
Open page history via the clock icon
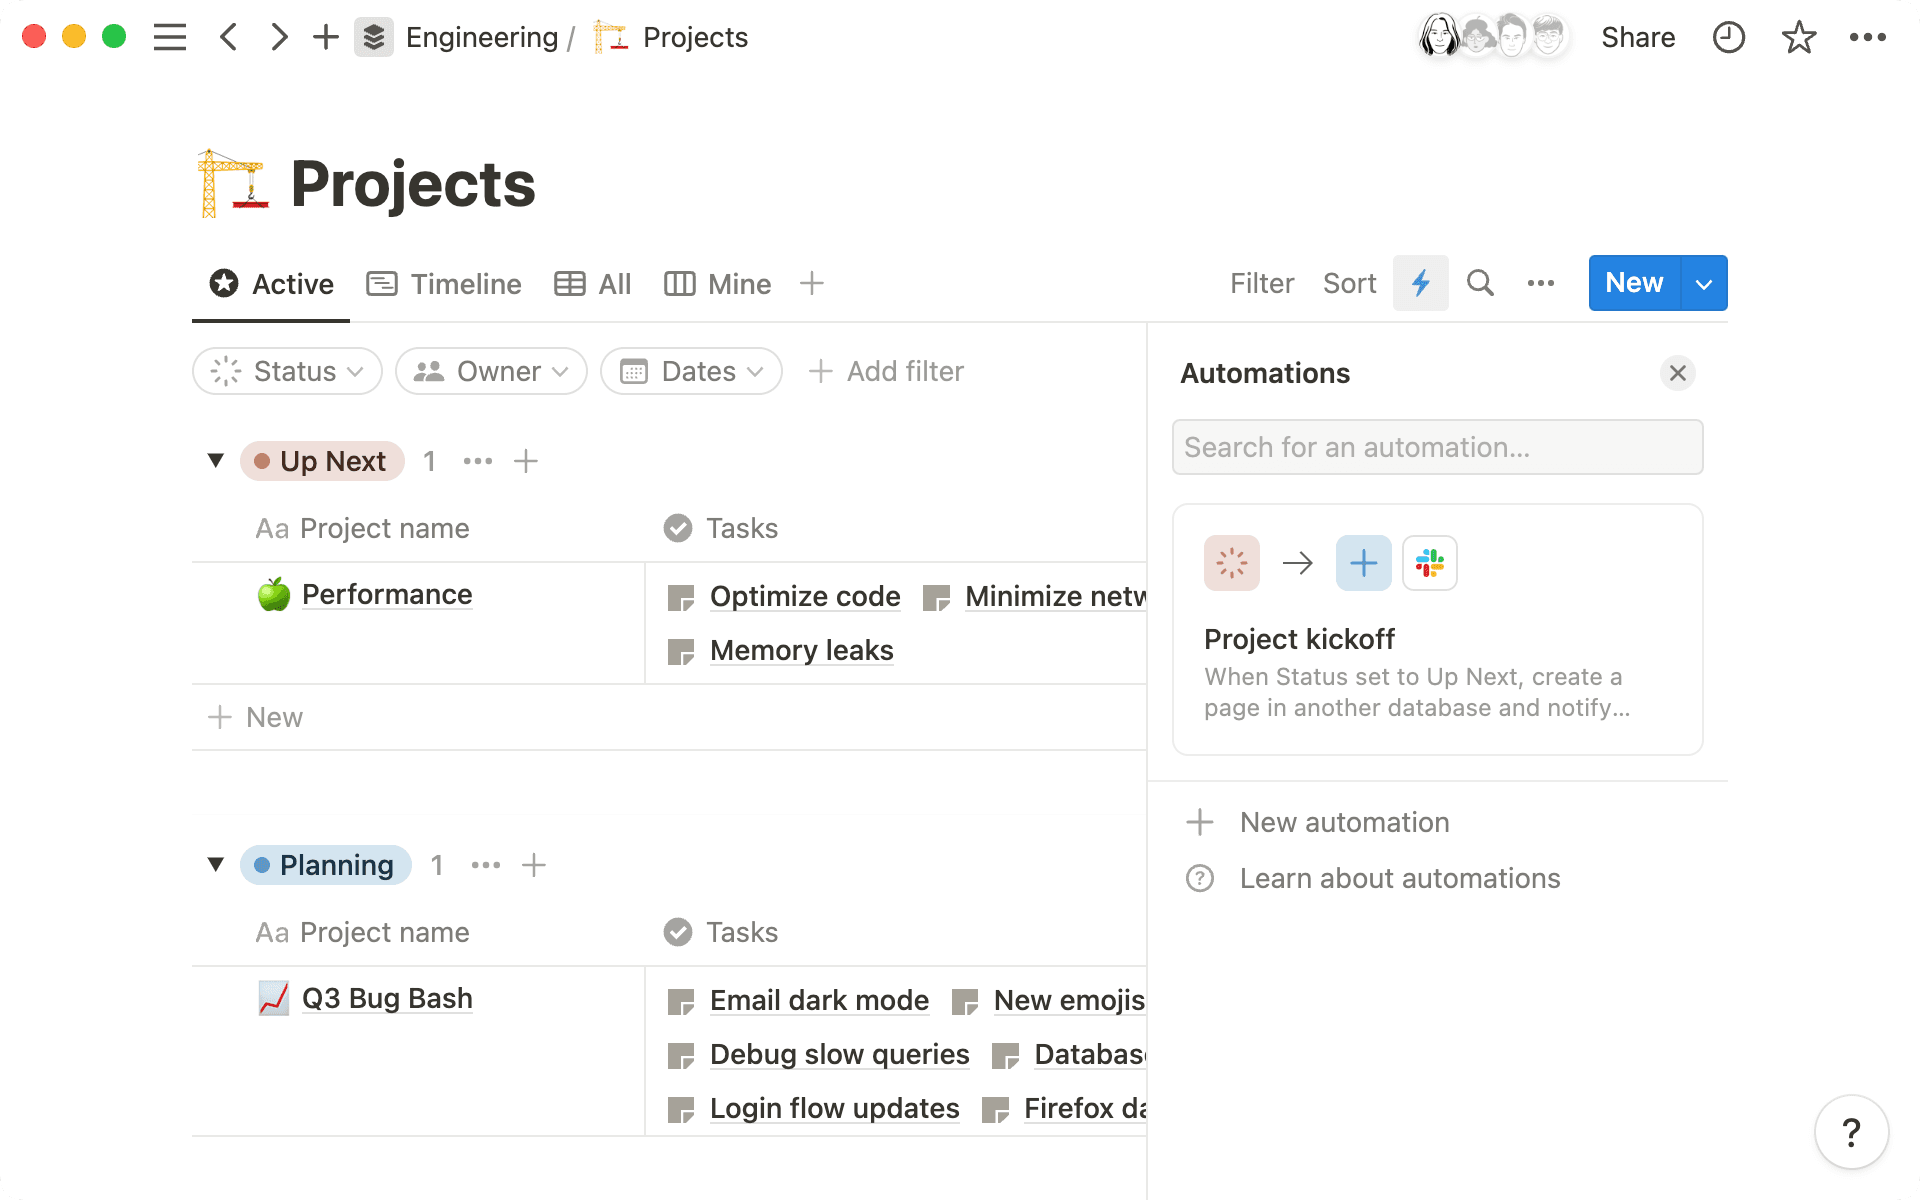(1729, 37)
